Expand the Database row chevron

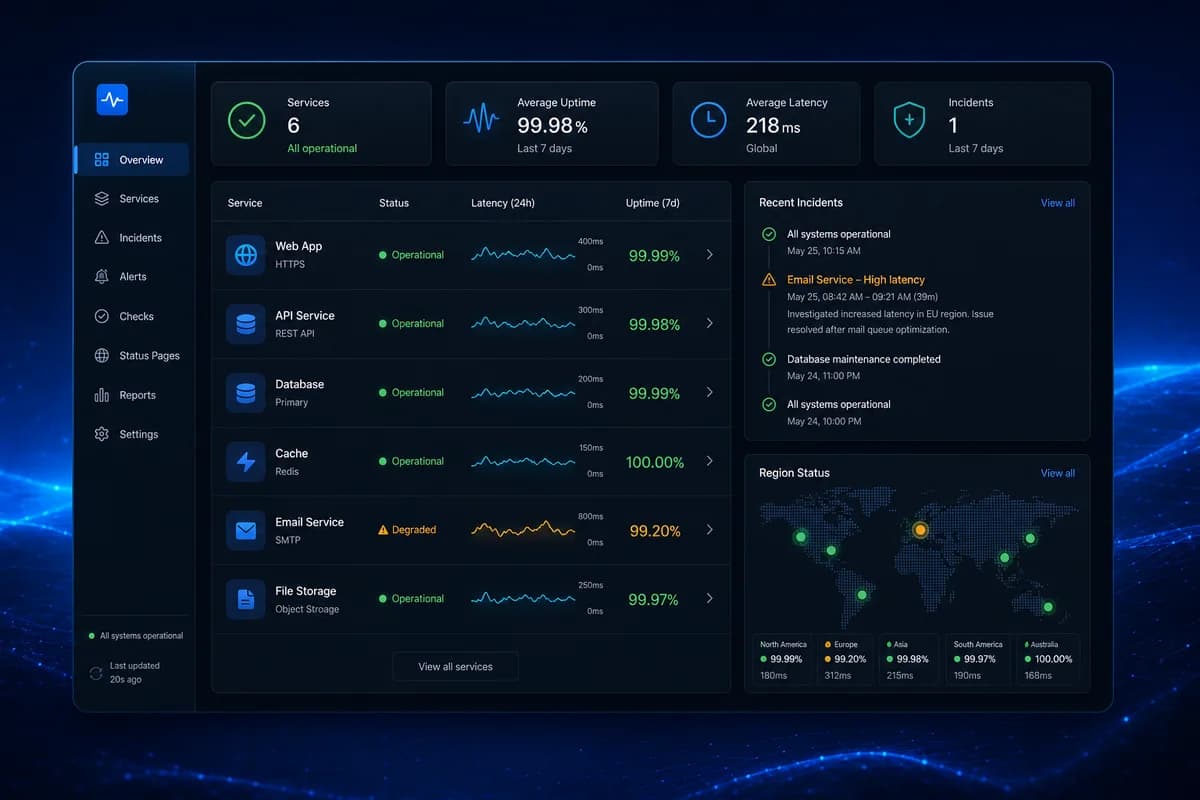pyautogui.click(x=710, y=393)
